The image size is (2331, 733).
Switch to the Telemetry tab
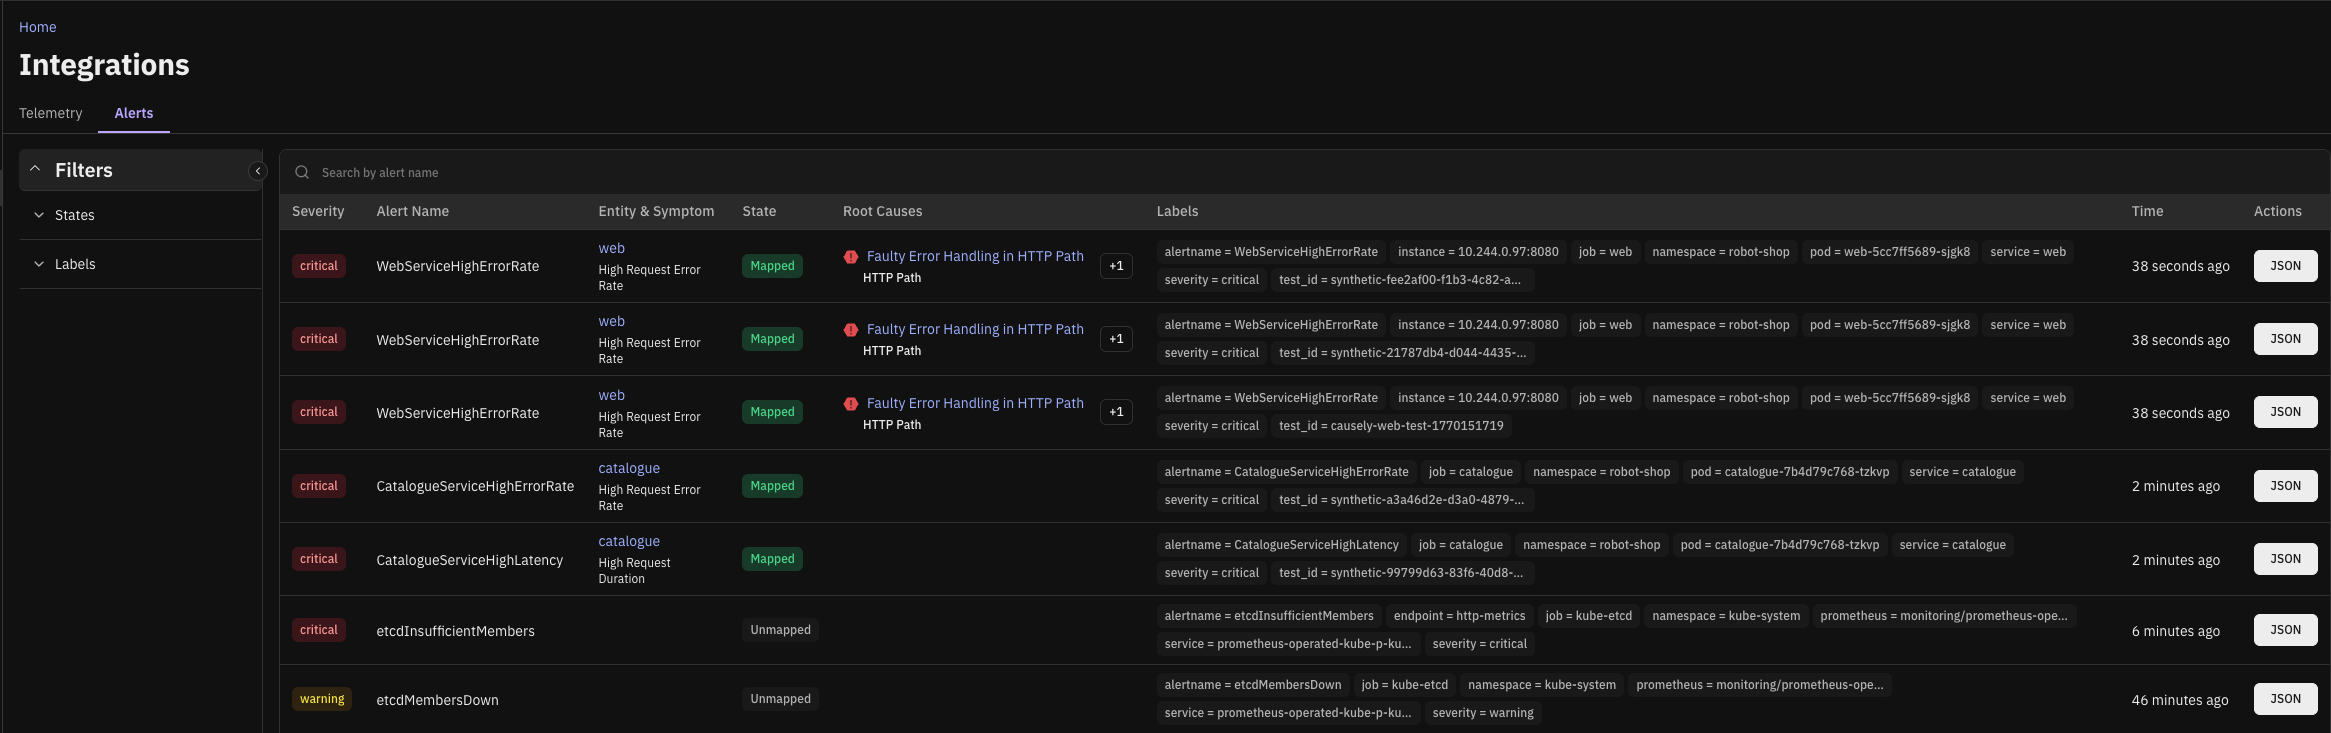51,113
